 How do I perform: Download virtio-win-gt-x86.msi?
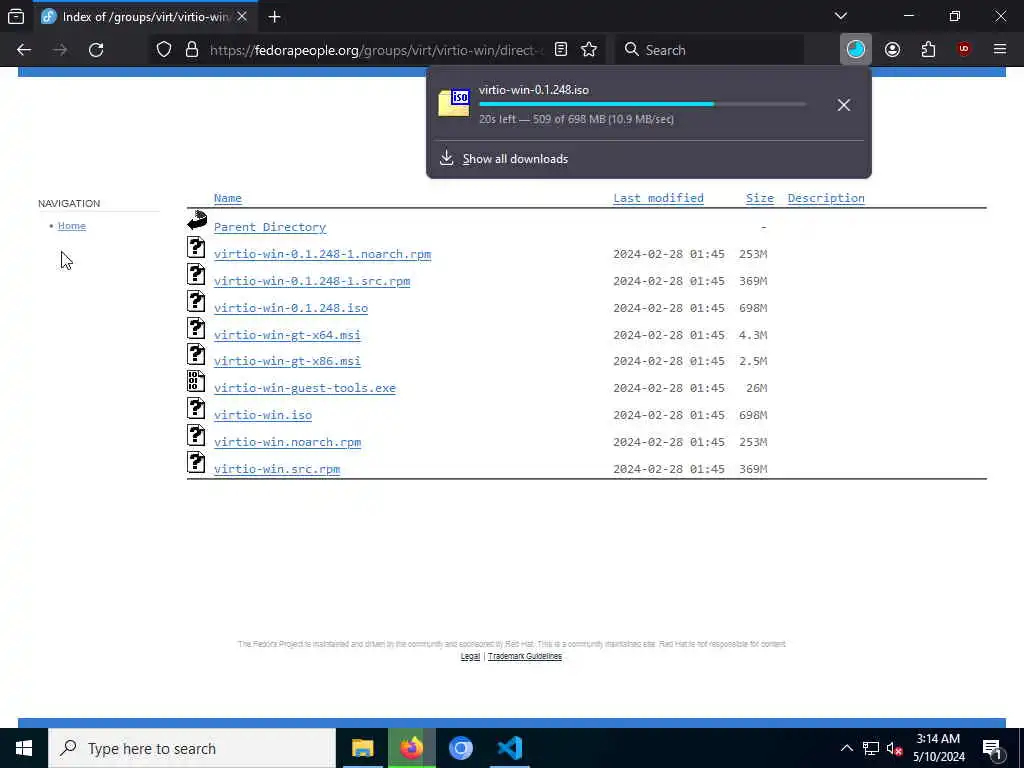(x=287, y=361)
